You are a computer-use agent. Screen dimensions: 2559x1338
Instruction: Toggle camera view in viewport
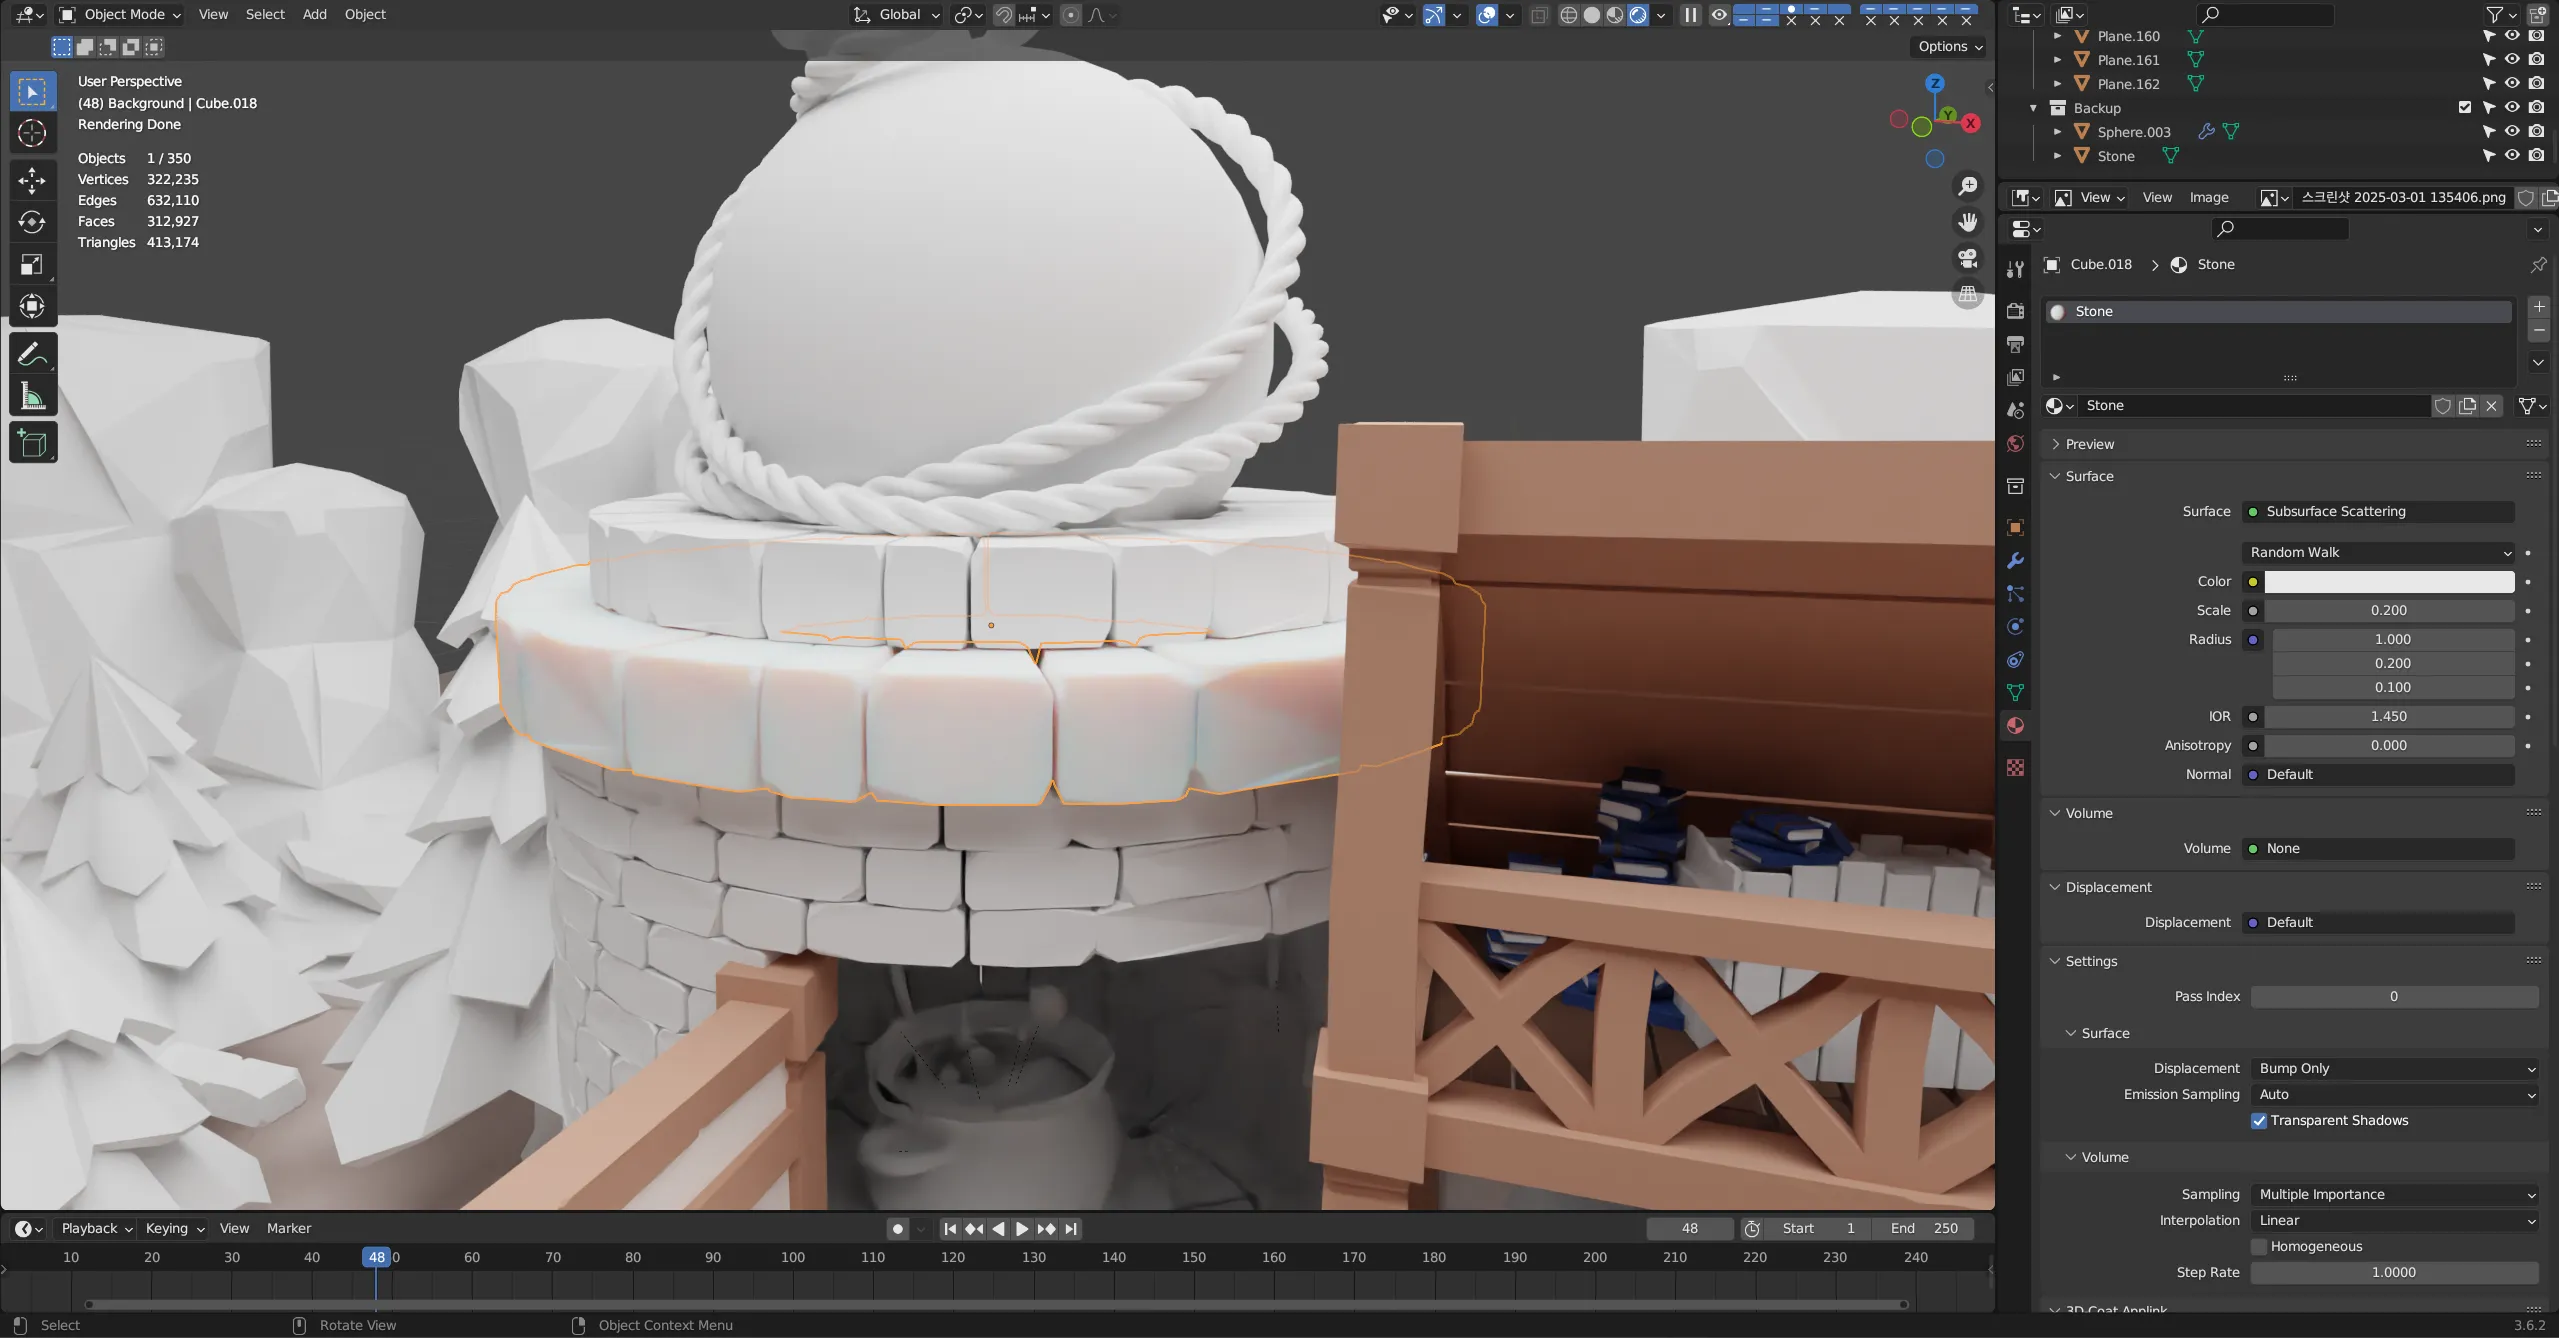tap(1967, 258)
